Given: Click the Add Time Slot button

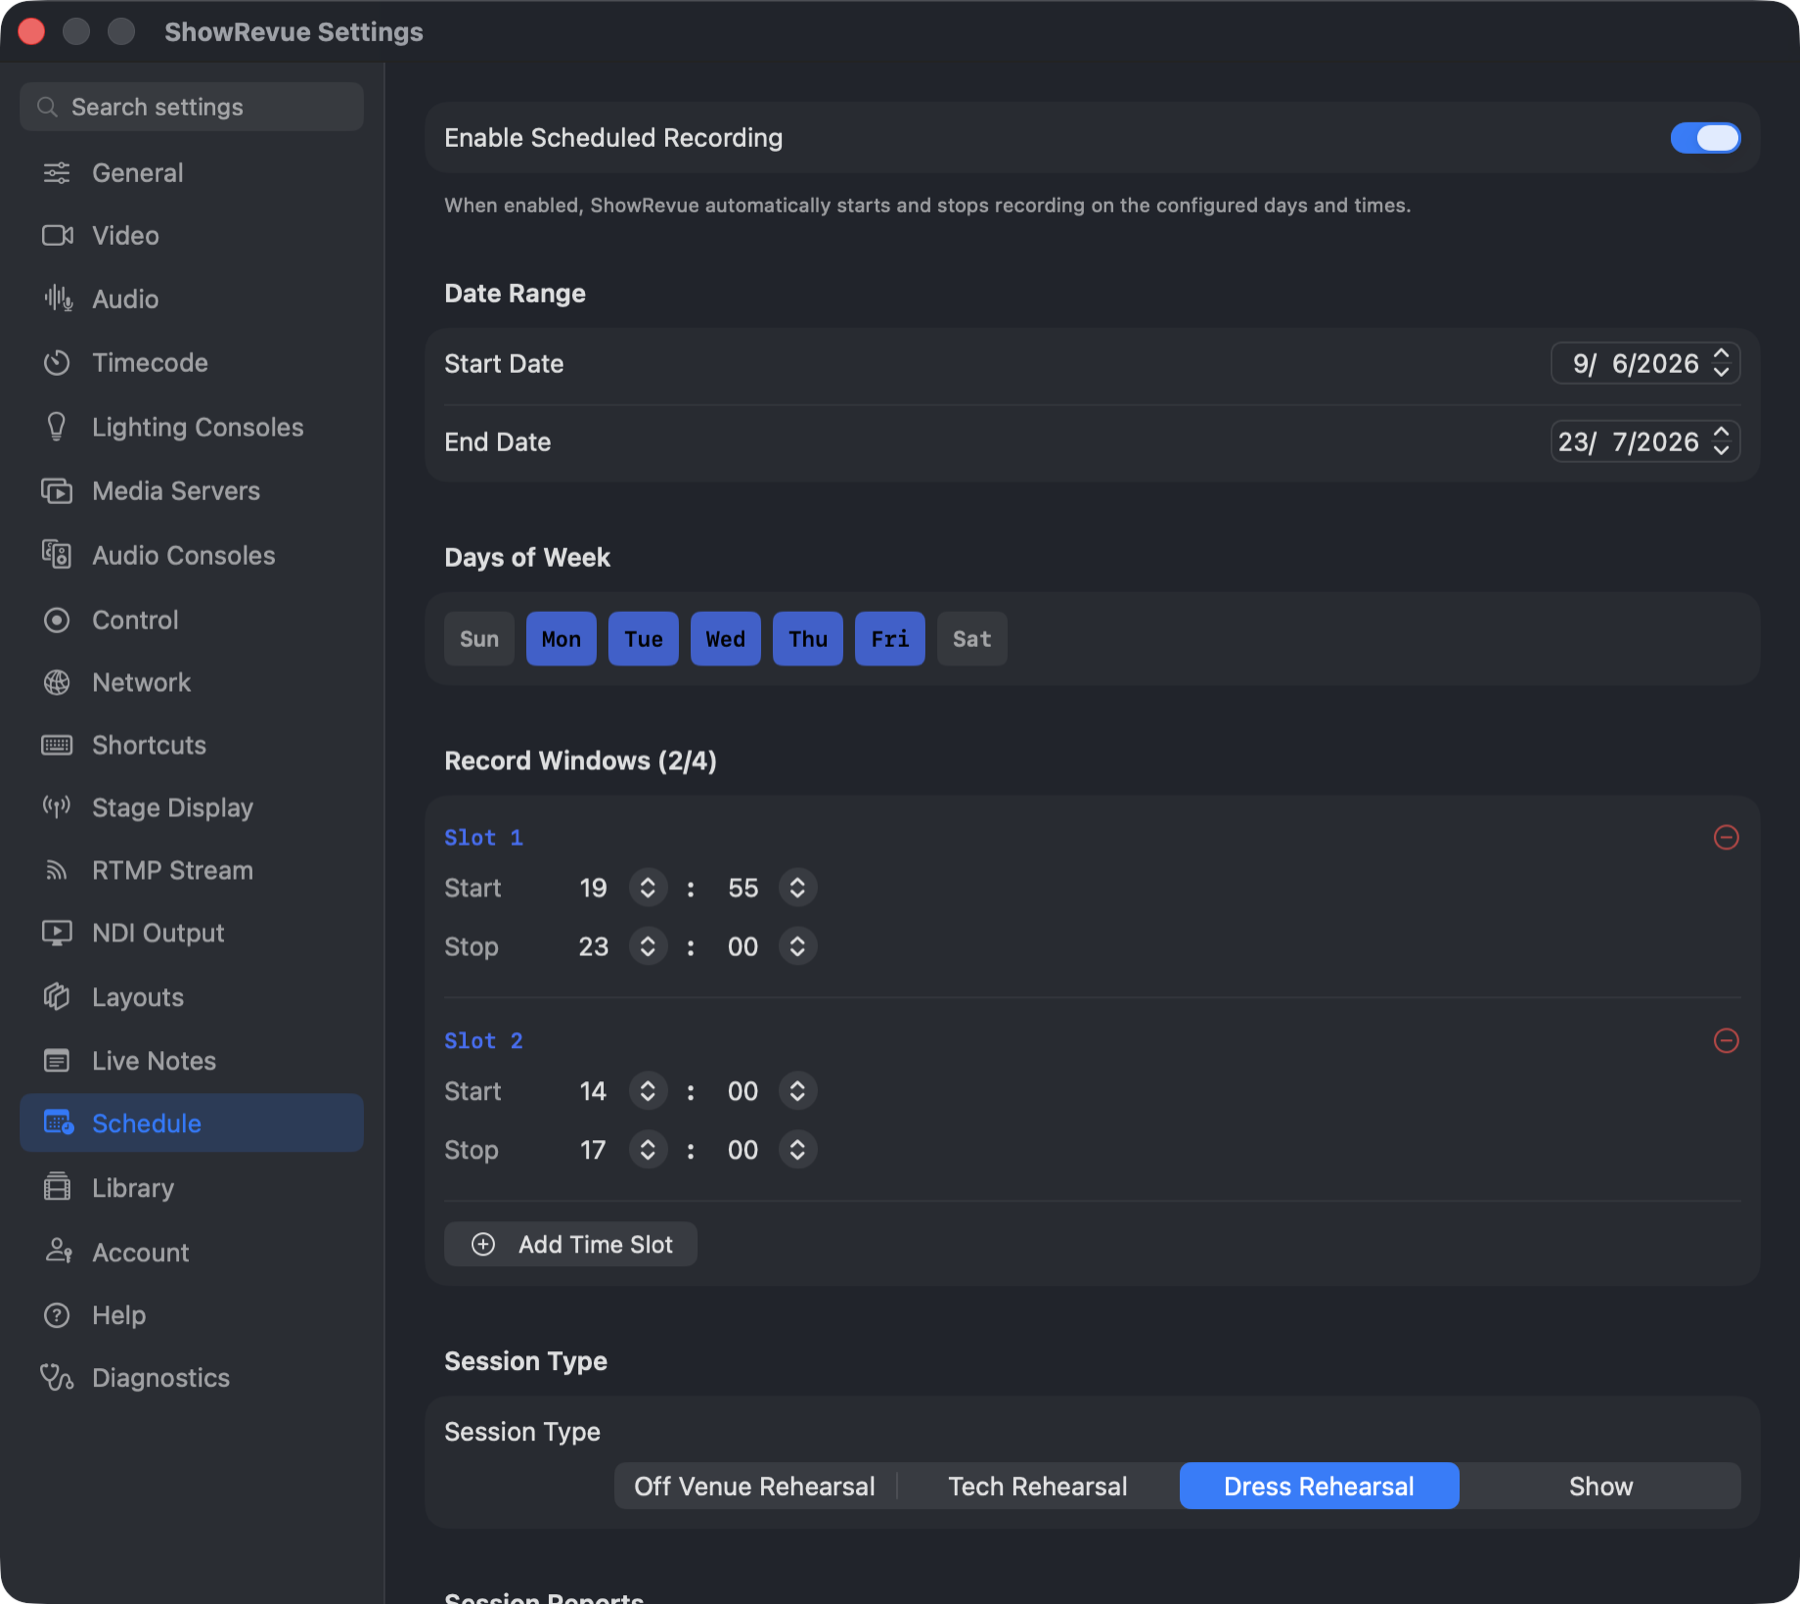Looking at the screenshot, I should (x=570, y=1244).
